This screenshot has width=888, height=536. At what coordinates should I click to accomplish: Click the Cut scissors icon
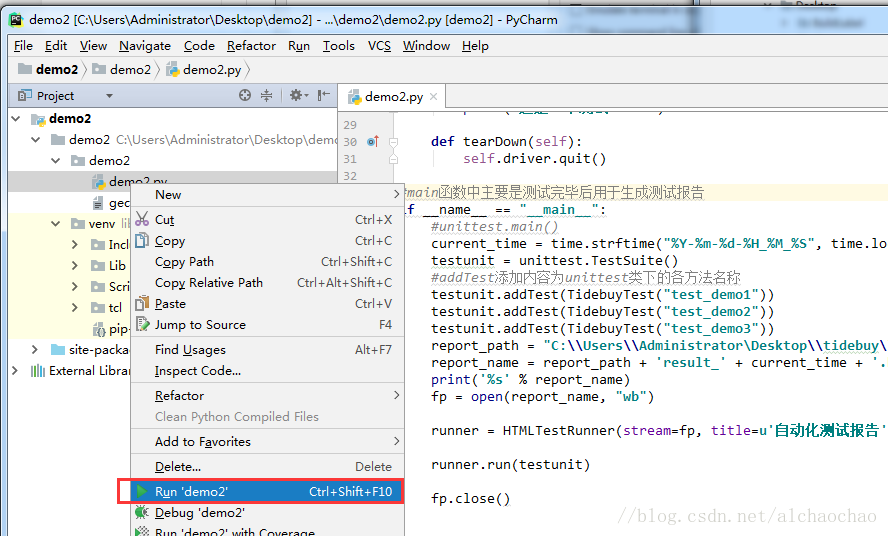point(142,219)
